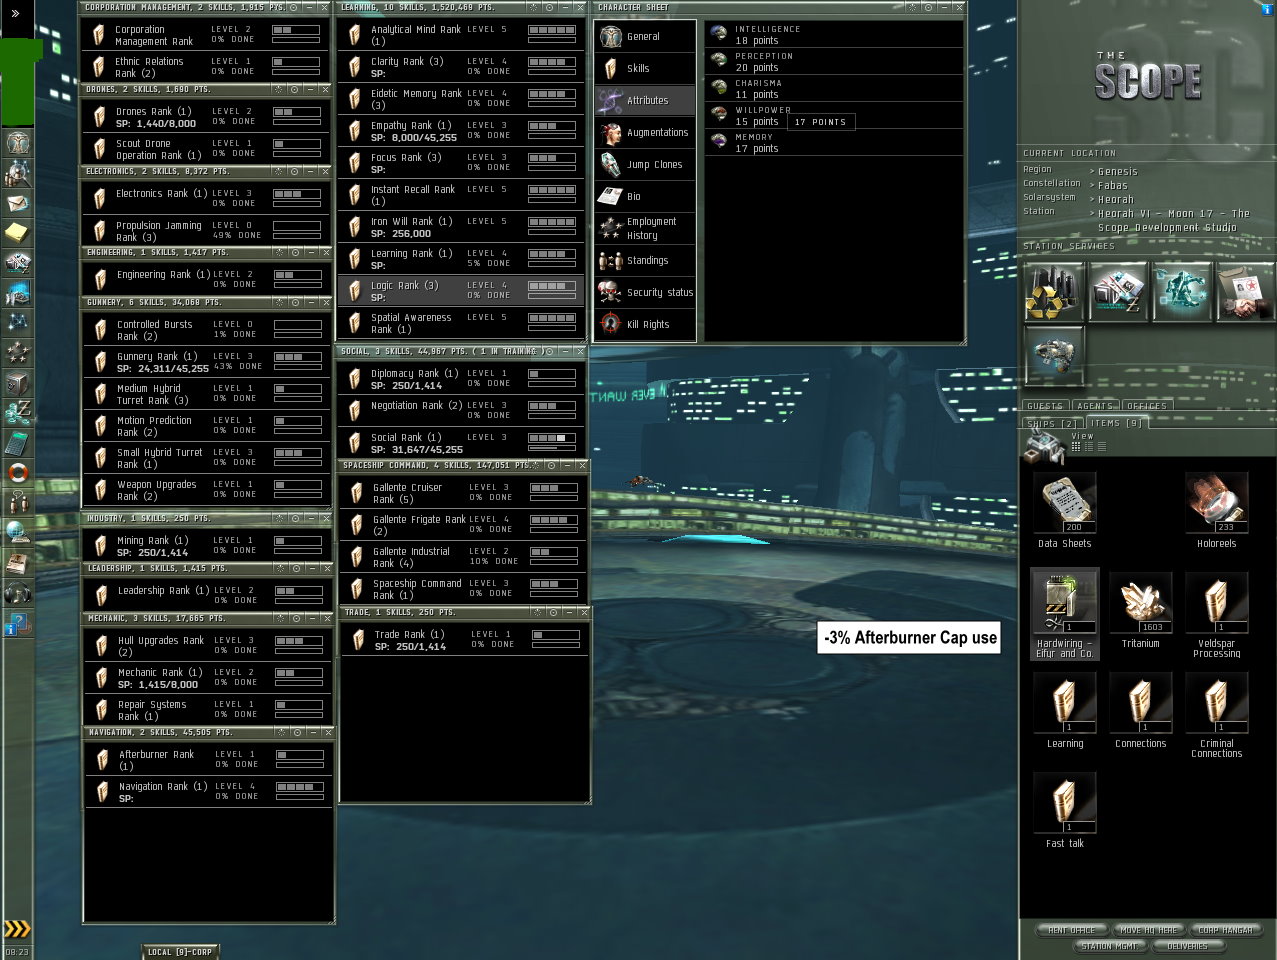The image size is (1277, 960).
Task: Click the Social Rank level progress bar
Action: pos(552,438)
